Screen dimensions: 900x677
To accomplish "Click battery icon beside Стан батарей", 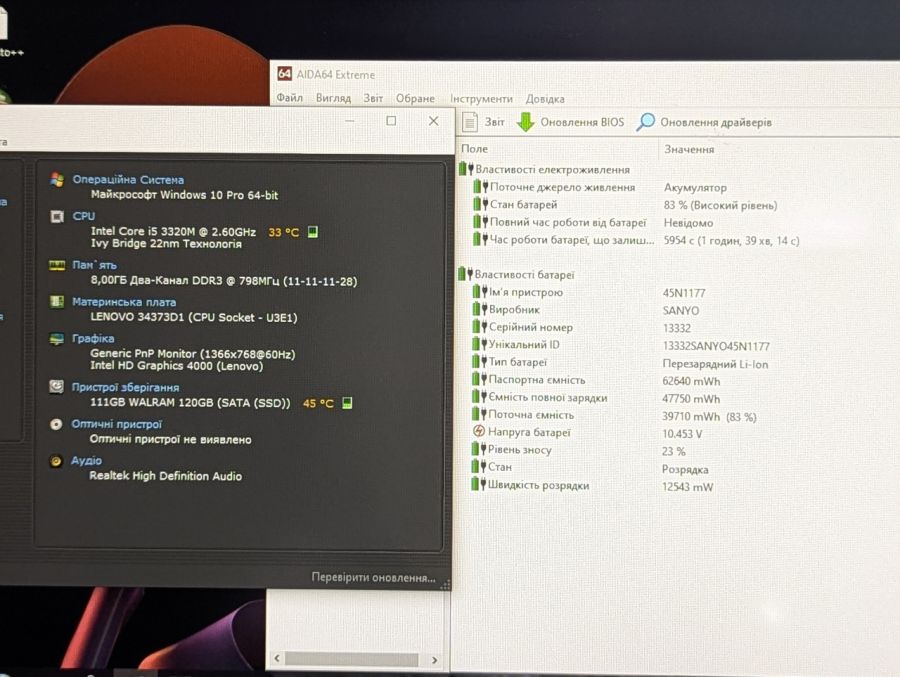I will (x=480, y=204).
